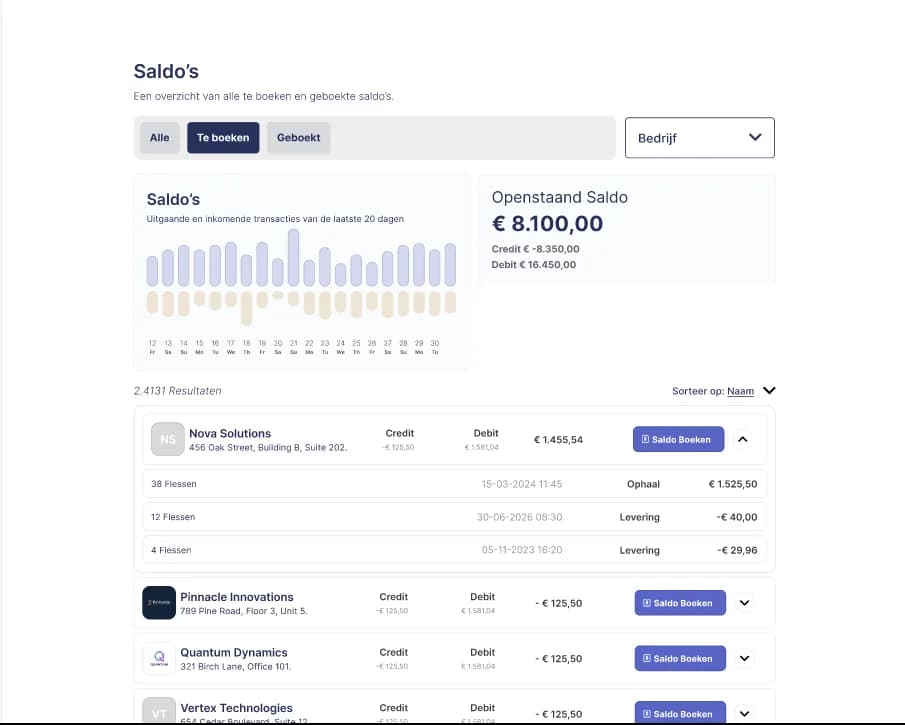This screenshot has width=905, height=725.
Task: Switch to the Alle filter tab
Action: (x=159, y=137)
